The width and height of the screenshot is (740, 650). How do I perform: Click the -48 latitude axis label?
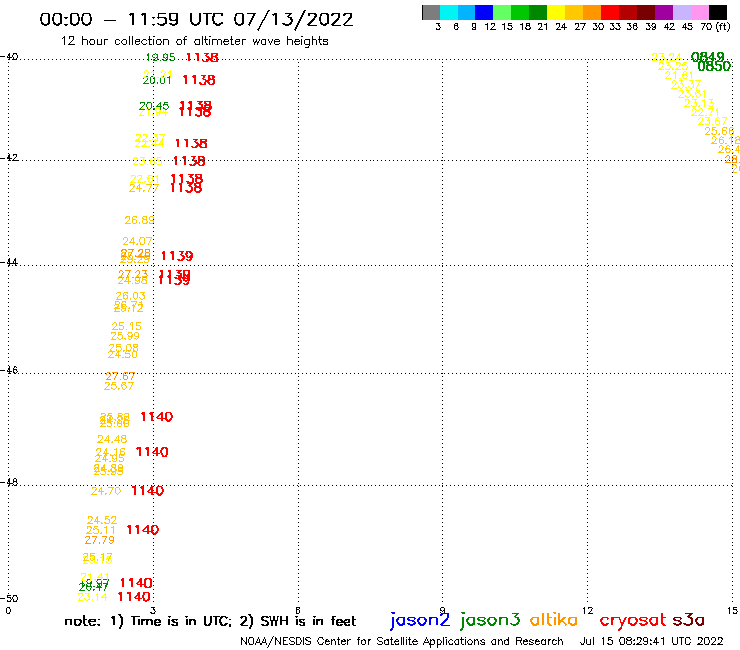(x=9, y=482)
